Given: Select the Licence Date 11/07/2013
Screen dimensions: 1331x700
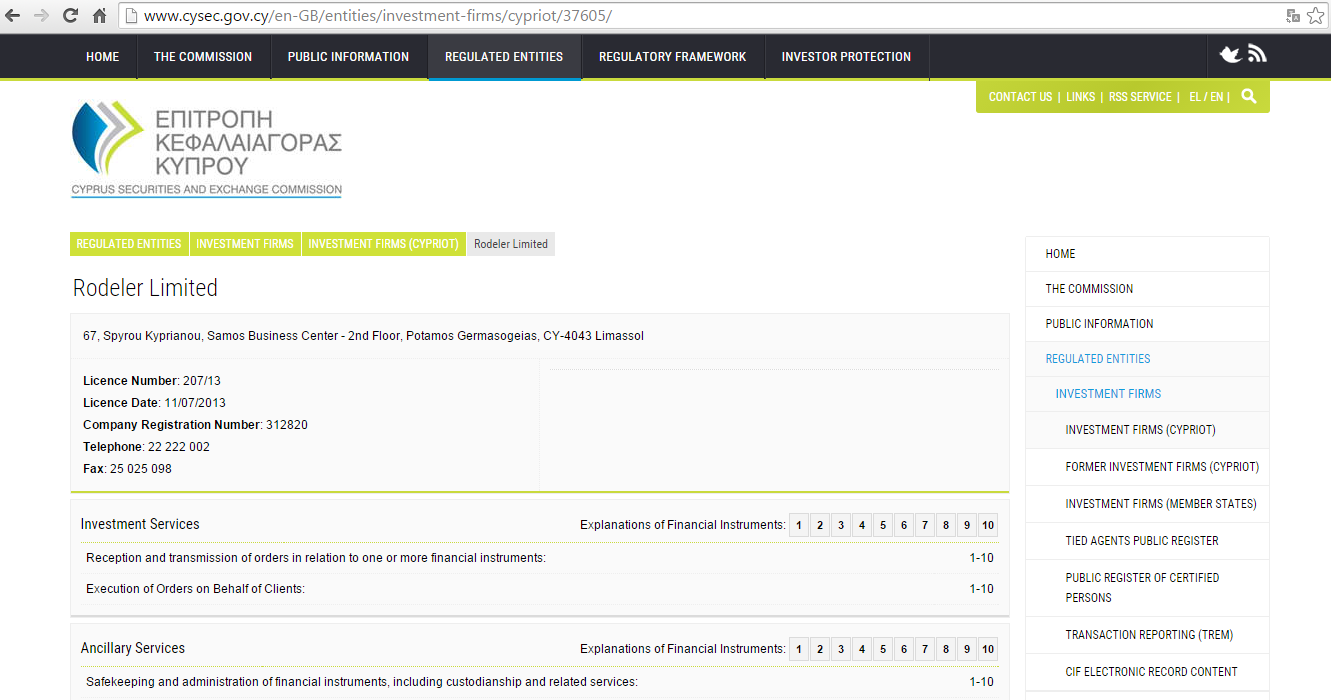Looking at the screenshot, I should (x=195, y=403).
